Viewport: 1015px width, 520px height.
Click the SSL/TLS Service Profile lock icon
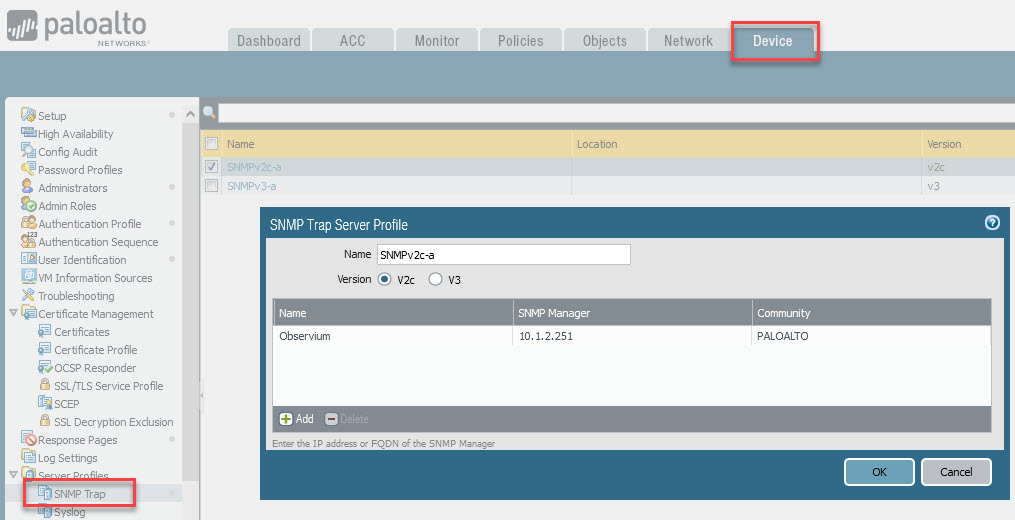44,386
